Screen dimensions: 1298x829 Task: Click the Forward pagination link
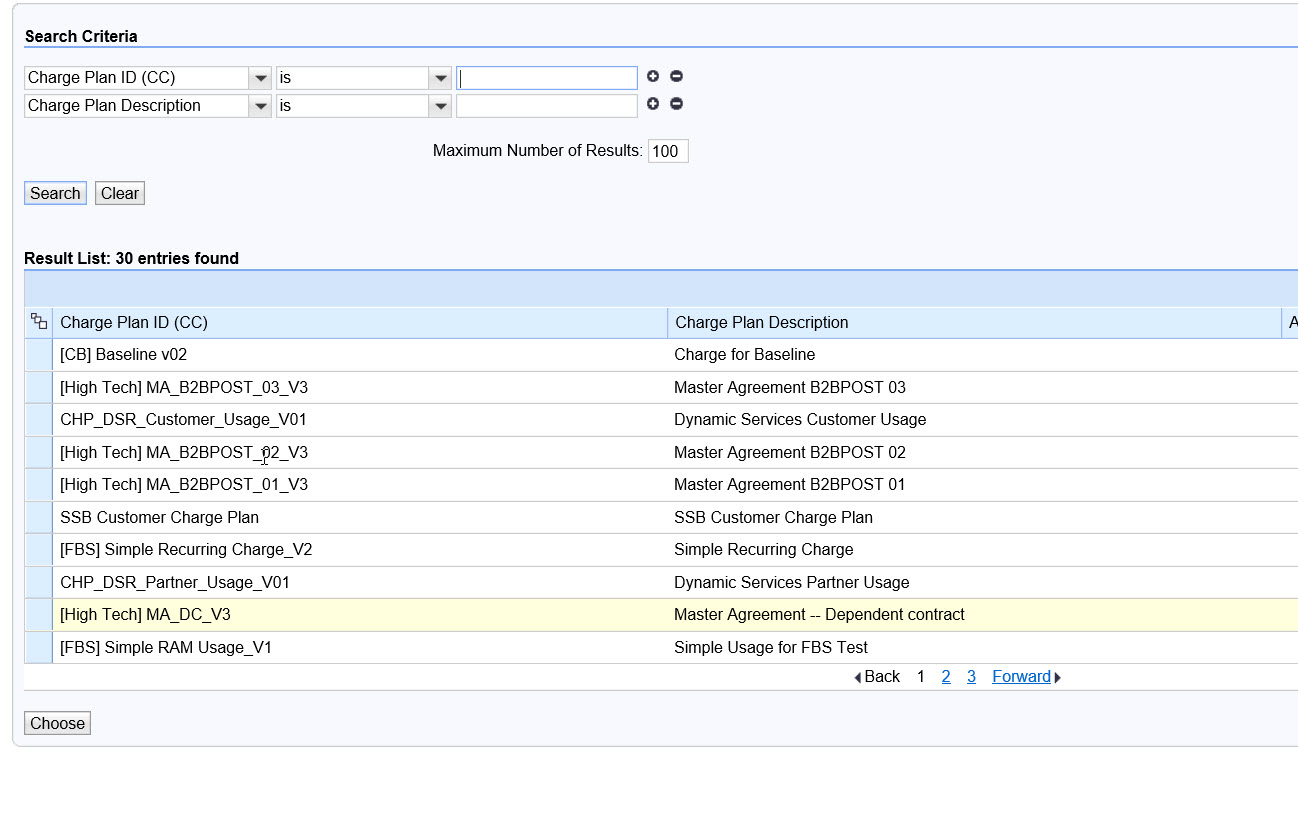point(1022,677)
